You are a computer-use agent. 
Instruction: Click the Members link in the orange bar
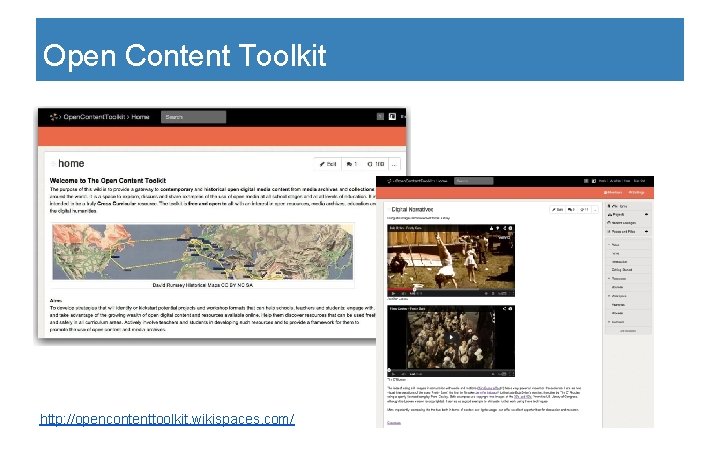[x=613, y=192]
